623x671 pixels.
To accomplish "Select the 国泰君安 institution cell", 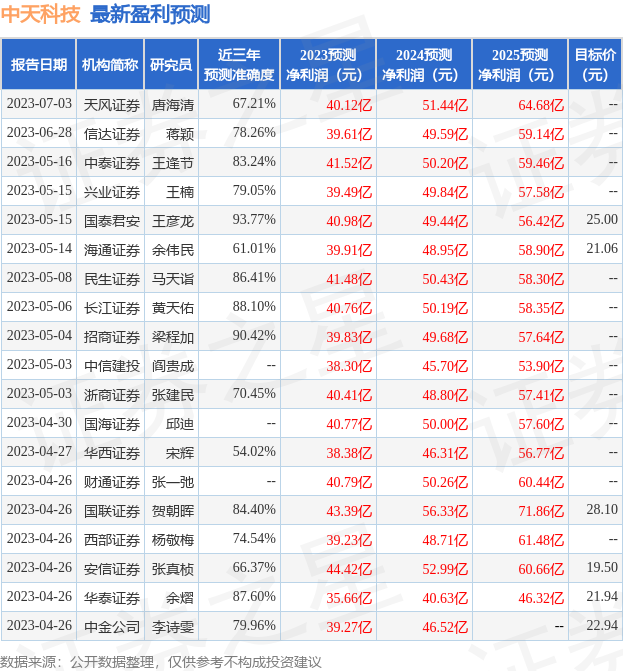I will click(x=112, y=221).
